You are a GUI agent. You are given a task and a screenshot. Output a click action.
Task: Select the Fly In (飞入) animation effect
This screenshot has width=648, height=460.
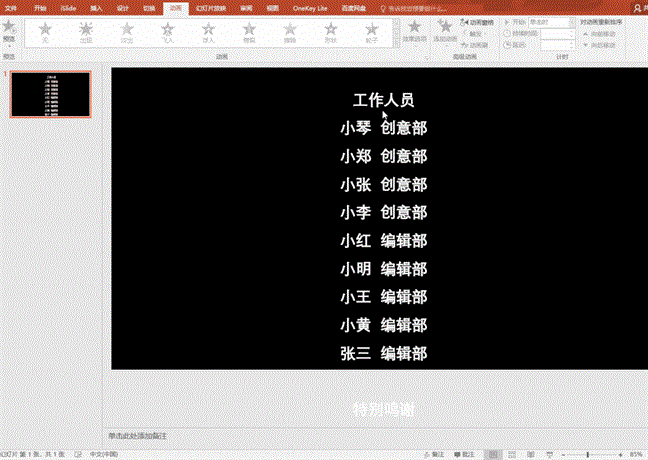tap(168, 31)
